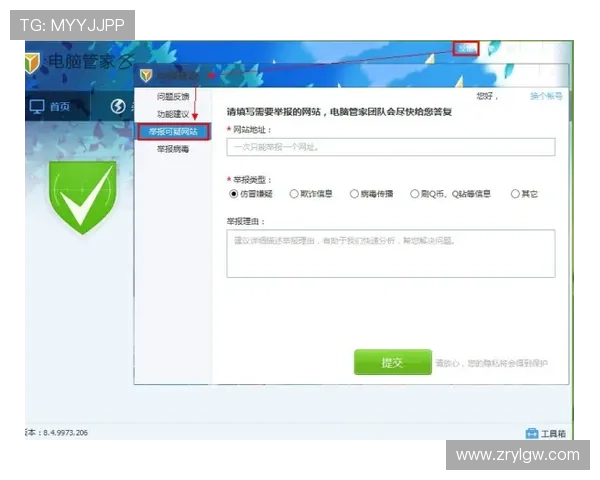600x480 pixels.
Task: Click the 换个帐号 switch account link
Action: (546, 96)
